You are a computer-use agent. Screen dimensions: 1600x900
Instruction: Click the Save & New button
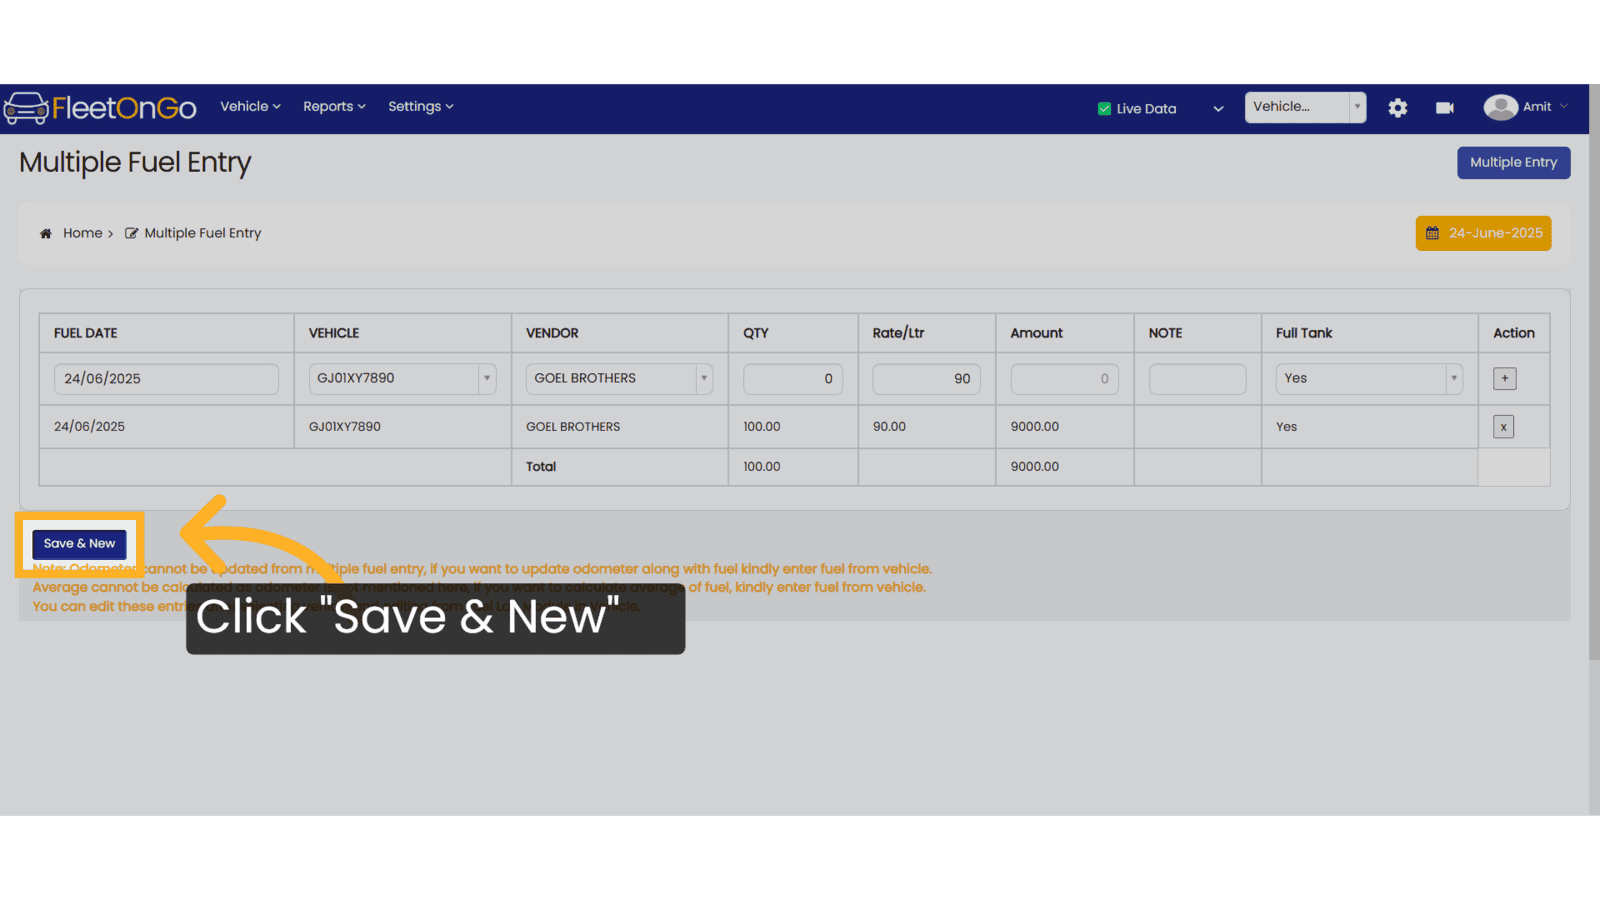pyautogui.click(x=79, y=544)
